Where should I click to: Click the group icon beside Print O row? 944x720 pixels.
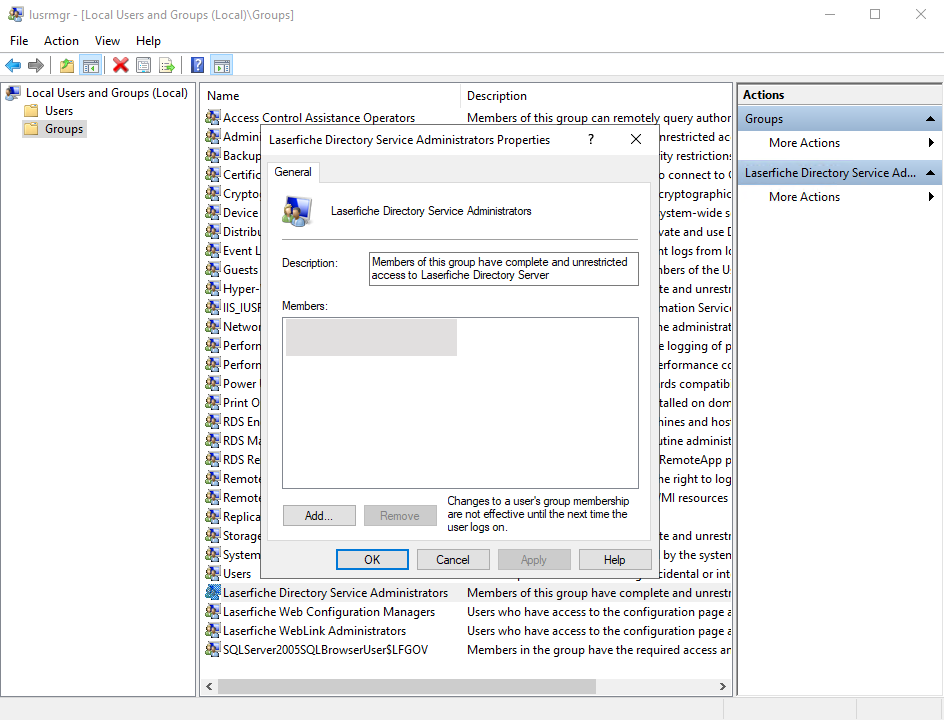pos(213,403)
